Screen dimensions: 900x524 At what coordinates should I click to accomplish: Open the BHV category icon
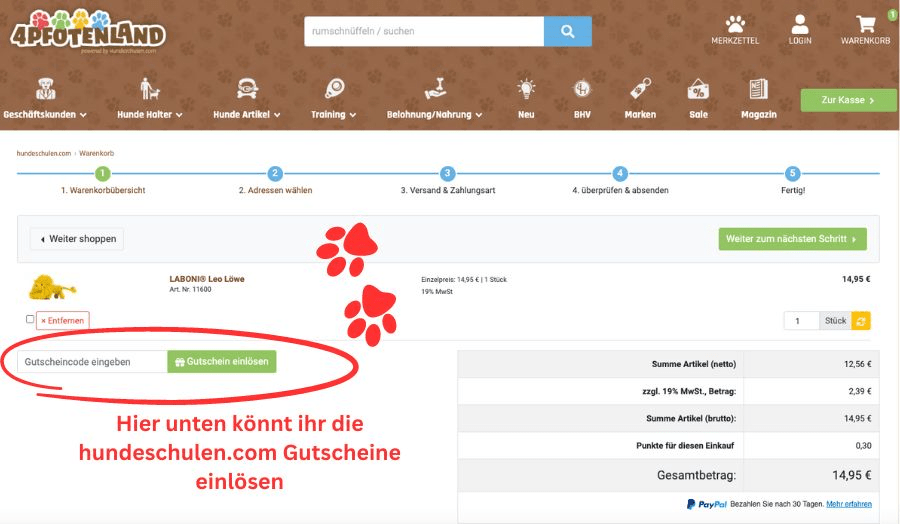[x=582, y=90]
